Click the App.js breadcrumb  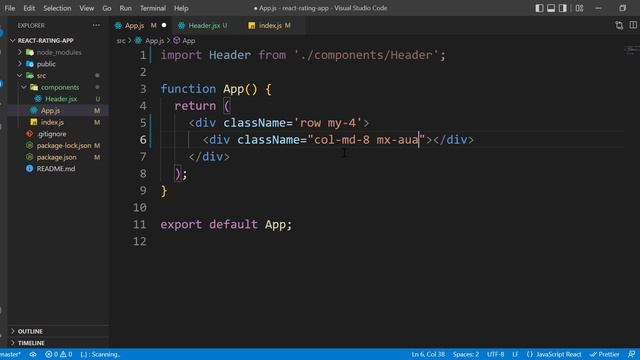(x=154, y=40)
